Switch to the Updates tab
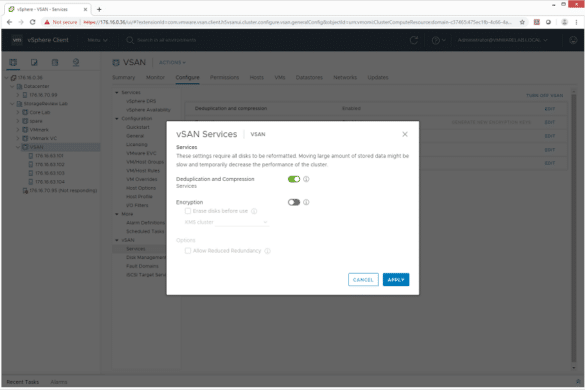The width and height of the screenshot is (585, 390). [378, 77]
